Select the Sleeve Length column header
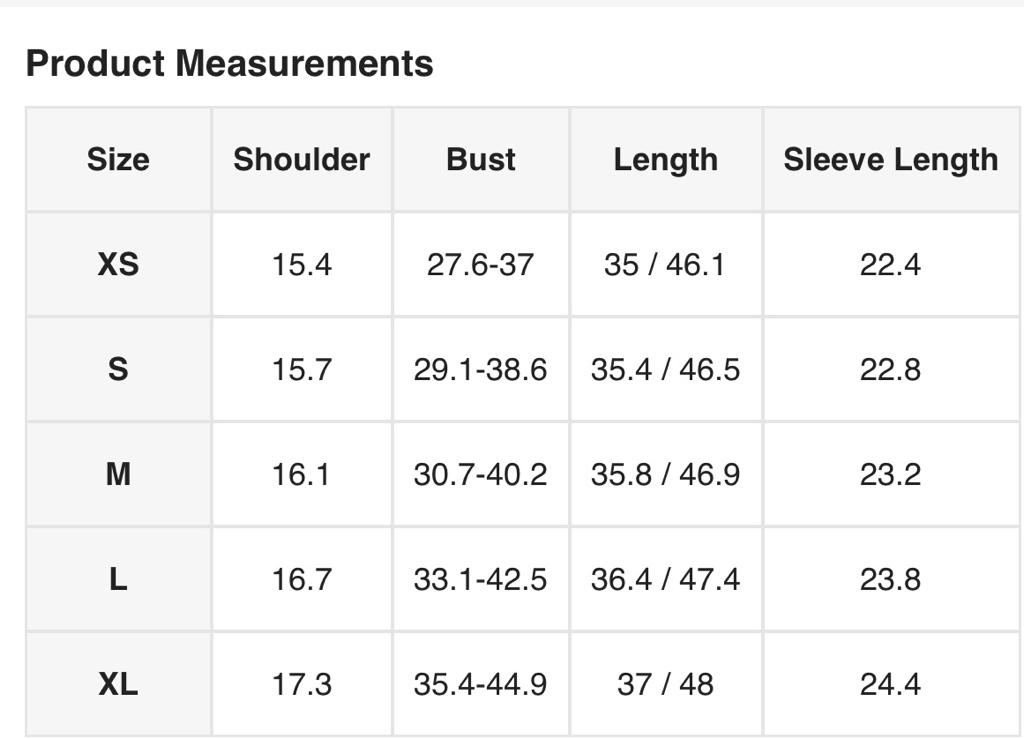Viewport: 1024px width, 739px height. [890, 160]
